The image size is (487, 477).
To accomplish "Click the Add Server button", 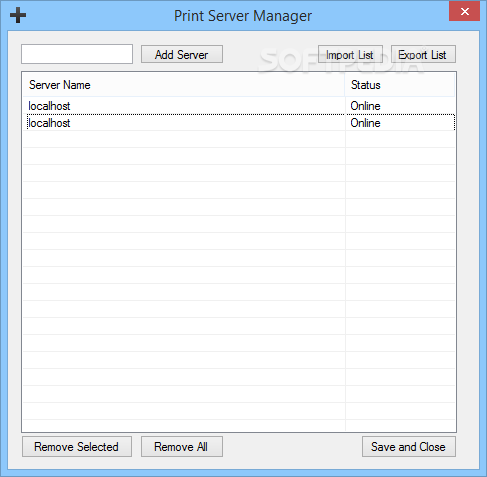I will pos(182,54).
